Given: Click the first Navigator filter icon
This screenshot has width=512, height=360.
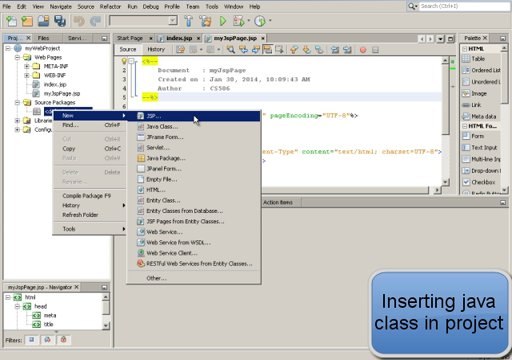Looking at the screenshot, I should coord(32,340).
